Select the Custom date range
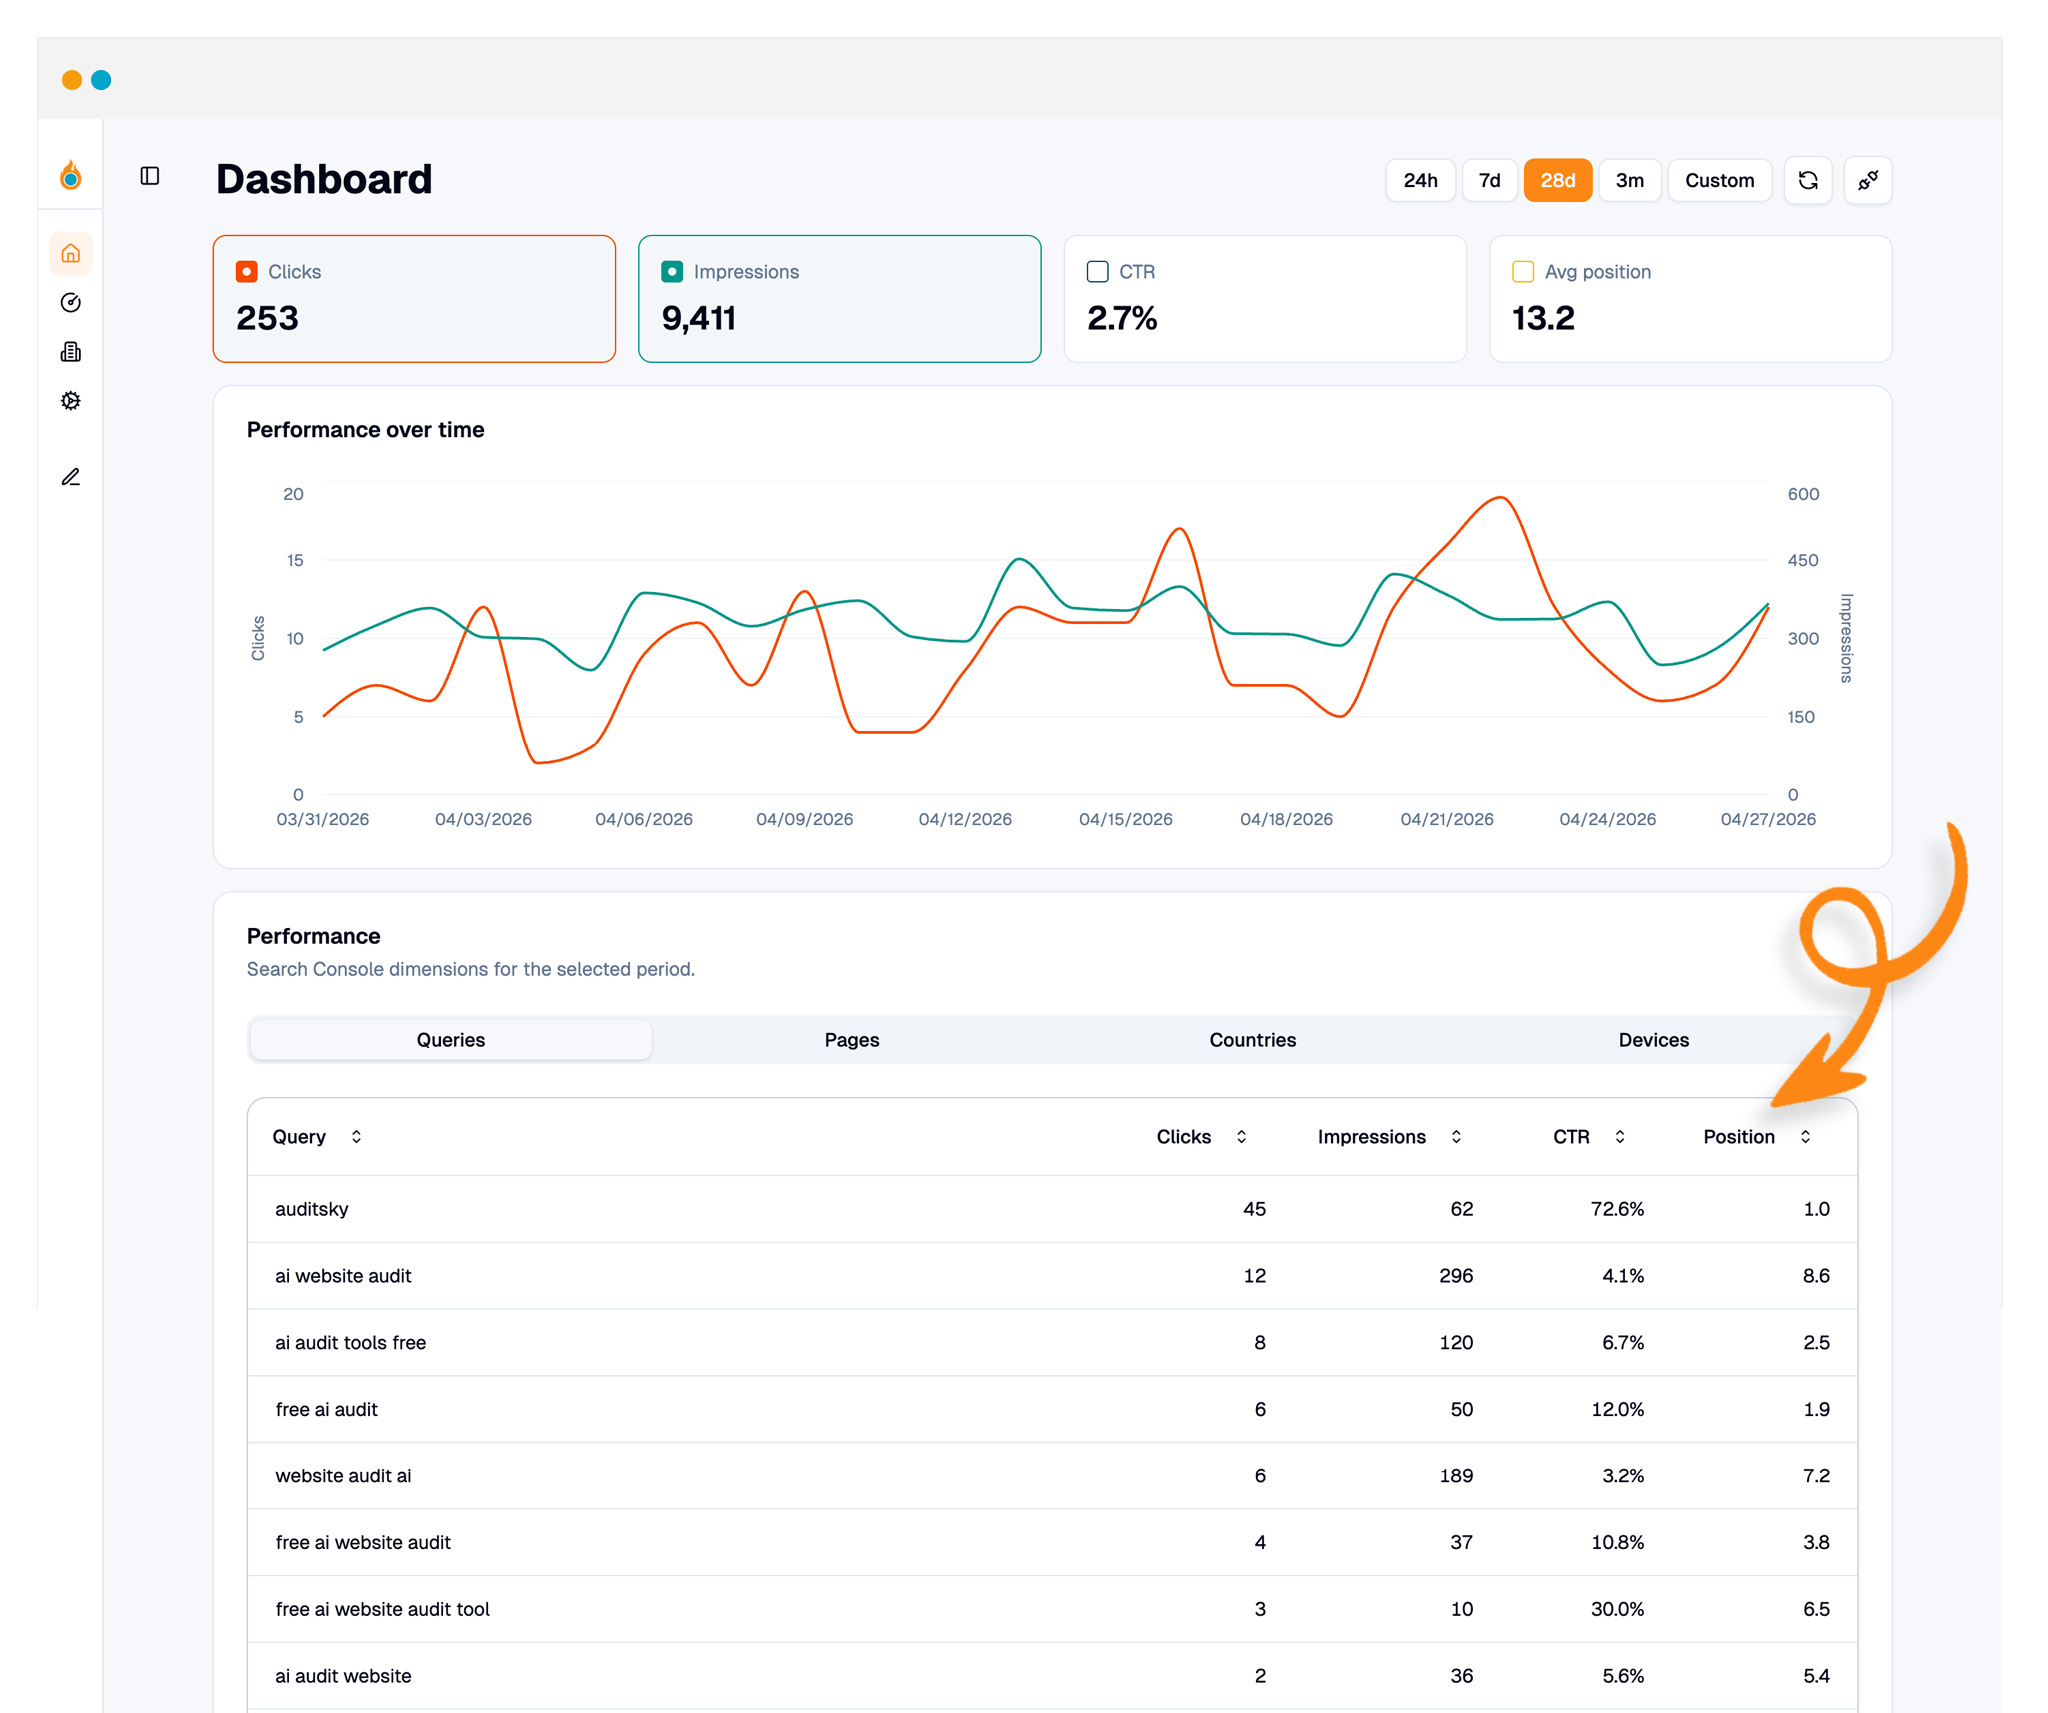This screenshot has width=2048, height=1713. [x=1719, y=180]
